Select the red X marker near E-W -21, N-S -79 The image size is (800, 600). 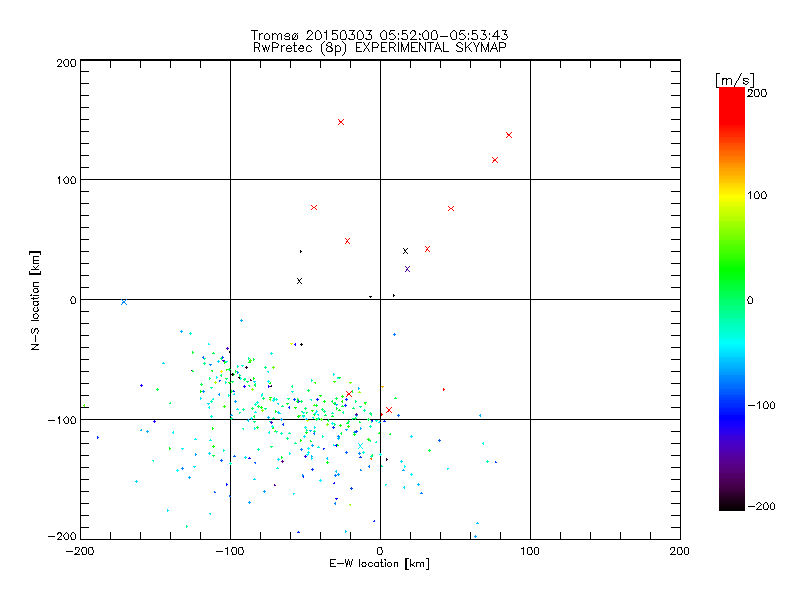pos(348,394)
